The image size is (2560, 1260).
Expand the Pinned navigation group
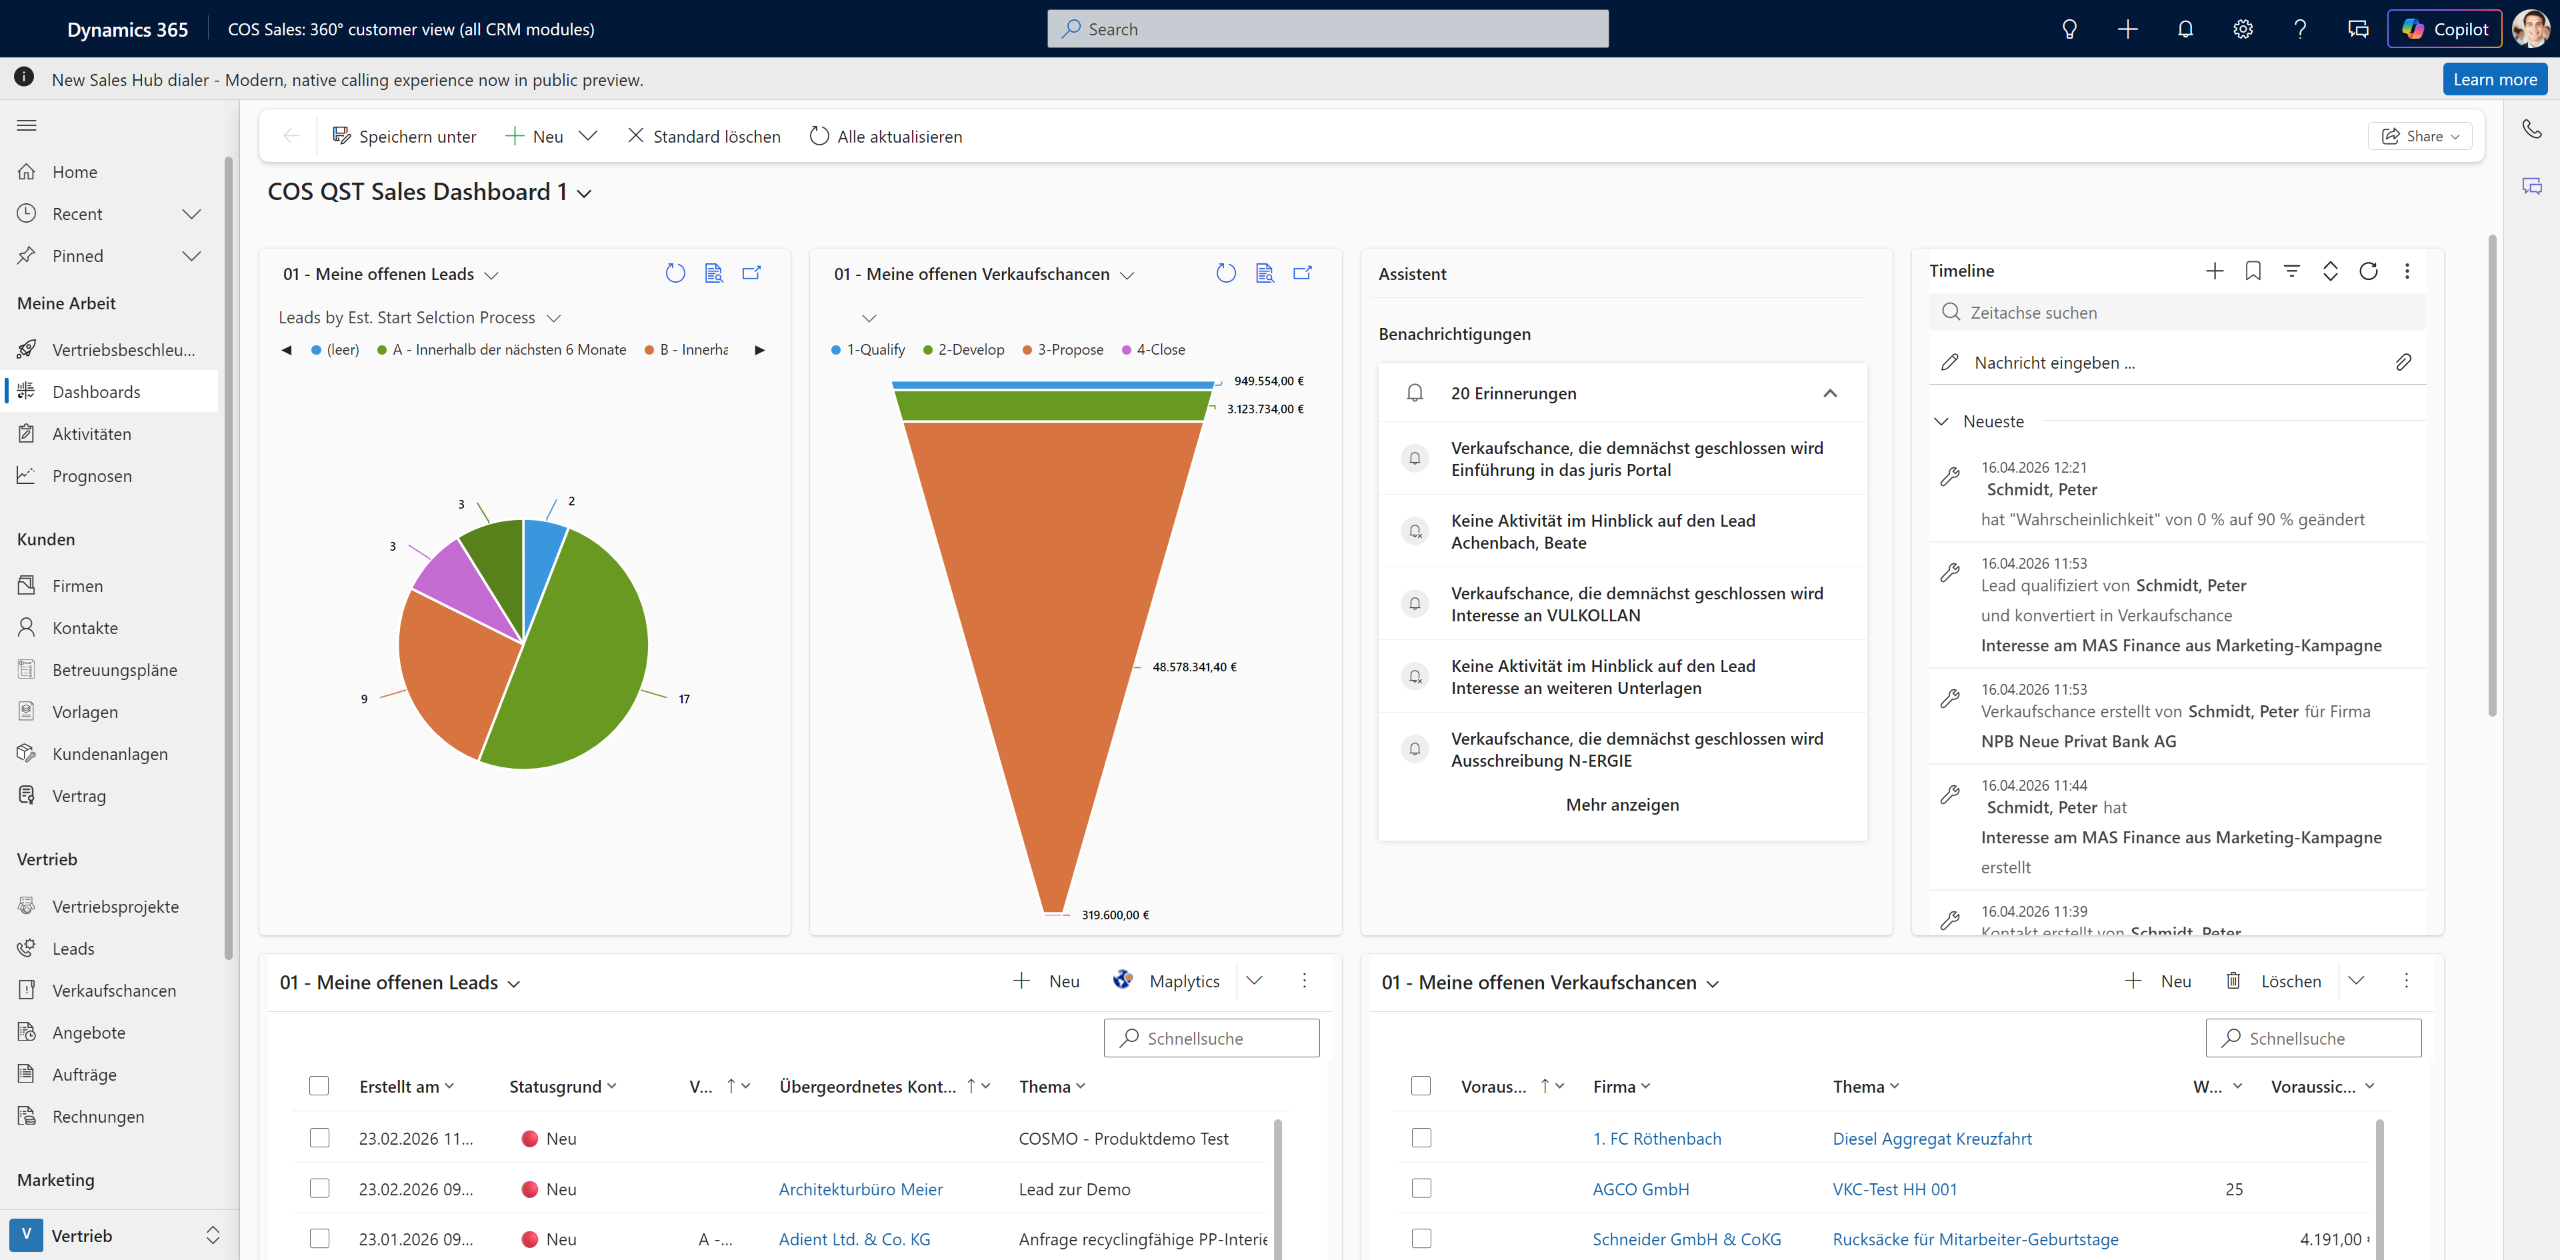tap(192, 256)
